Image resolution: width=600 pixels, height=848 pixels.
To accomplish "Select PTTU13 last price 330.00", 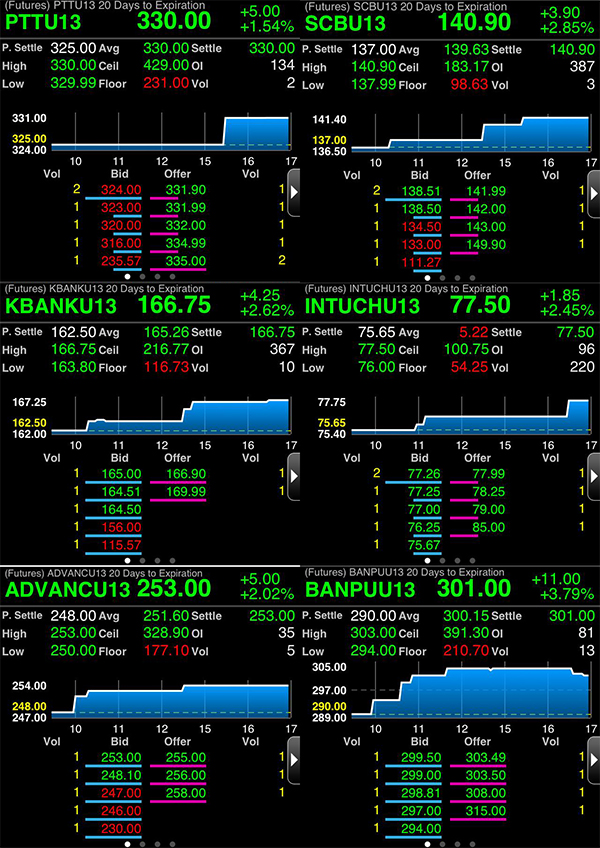I will 174,21.
